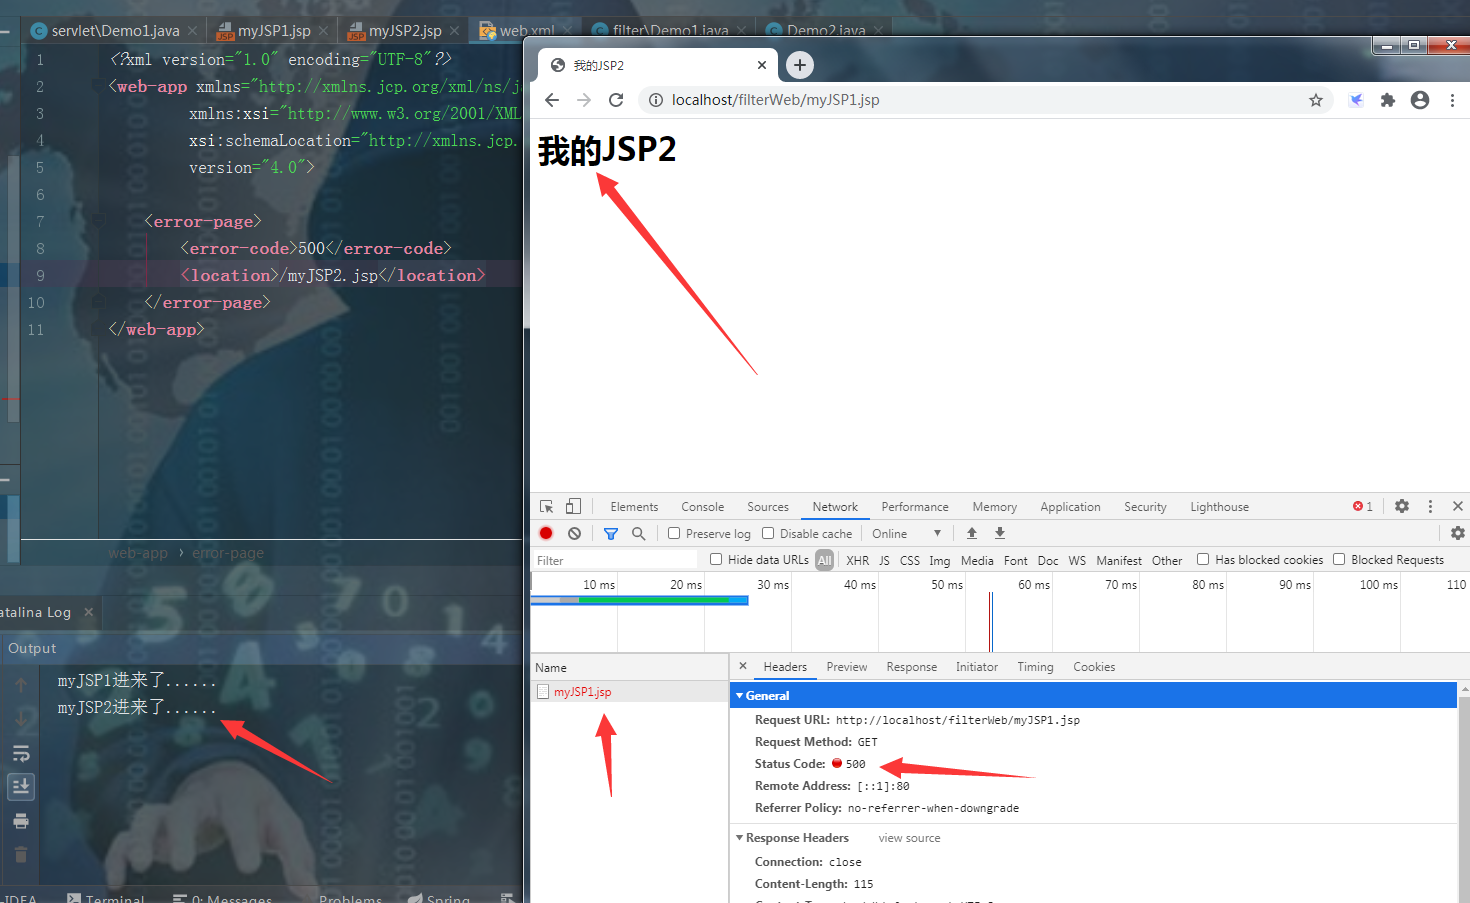Export the HAR file
This screenshot has width=1470, height=903.
(1000, 533)
